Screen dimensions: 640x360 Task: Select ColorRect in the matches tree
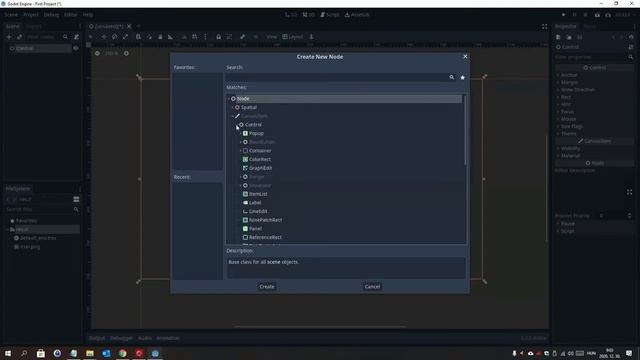260,159
